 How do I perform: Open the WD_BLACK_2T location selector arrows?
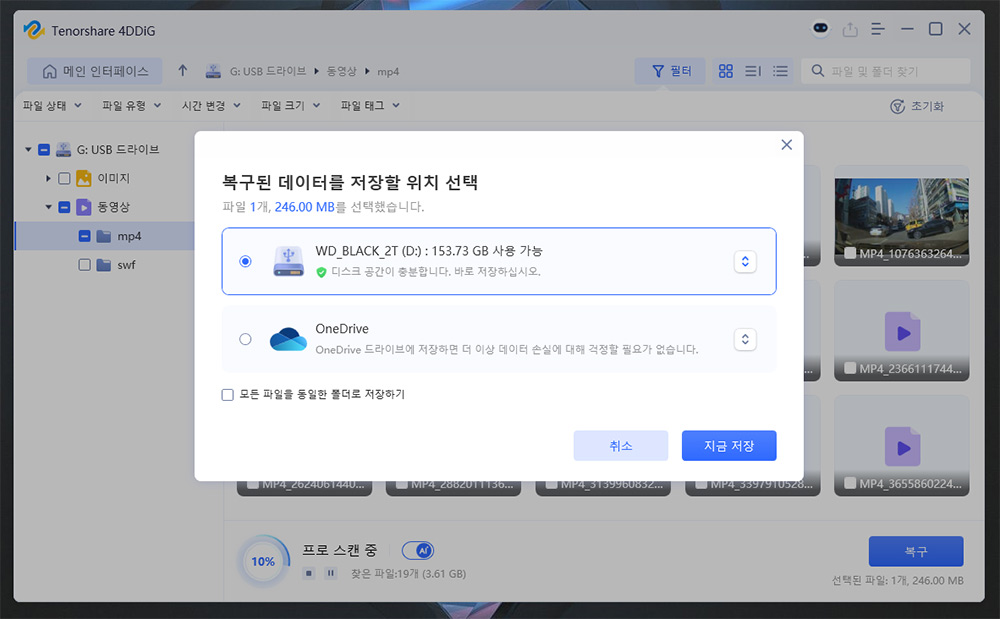tap(745, 261)
